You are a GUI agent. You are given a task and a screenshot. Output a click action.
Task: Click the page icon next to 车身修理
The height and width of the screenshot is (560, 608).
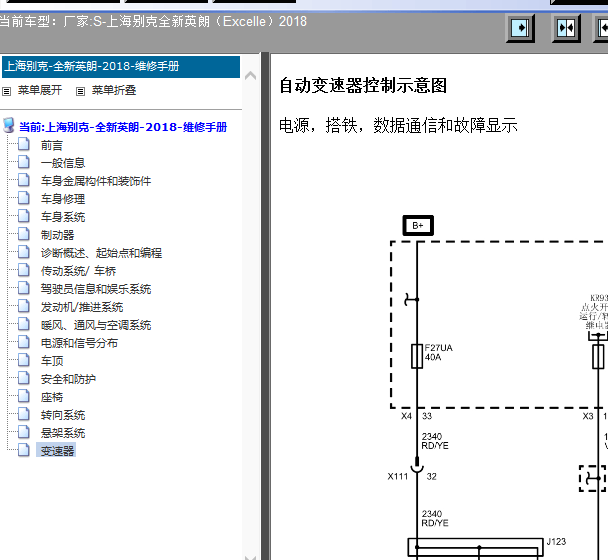point(24,198)
